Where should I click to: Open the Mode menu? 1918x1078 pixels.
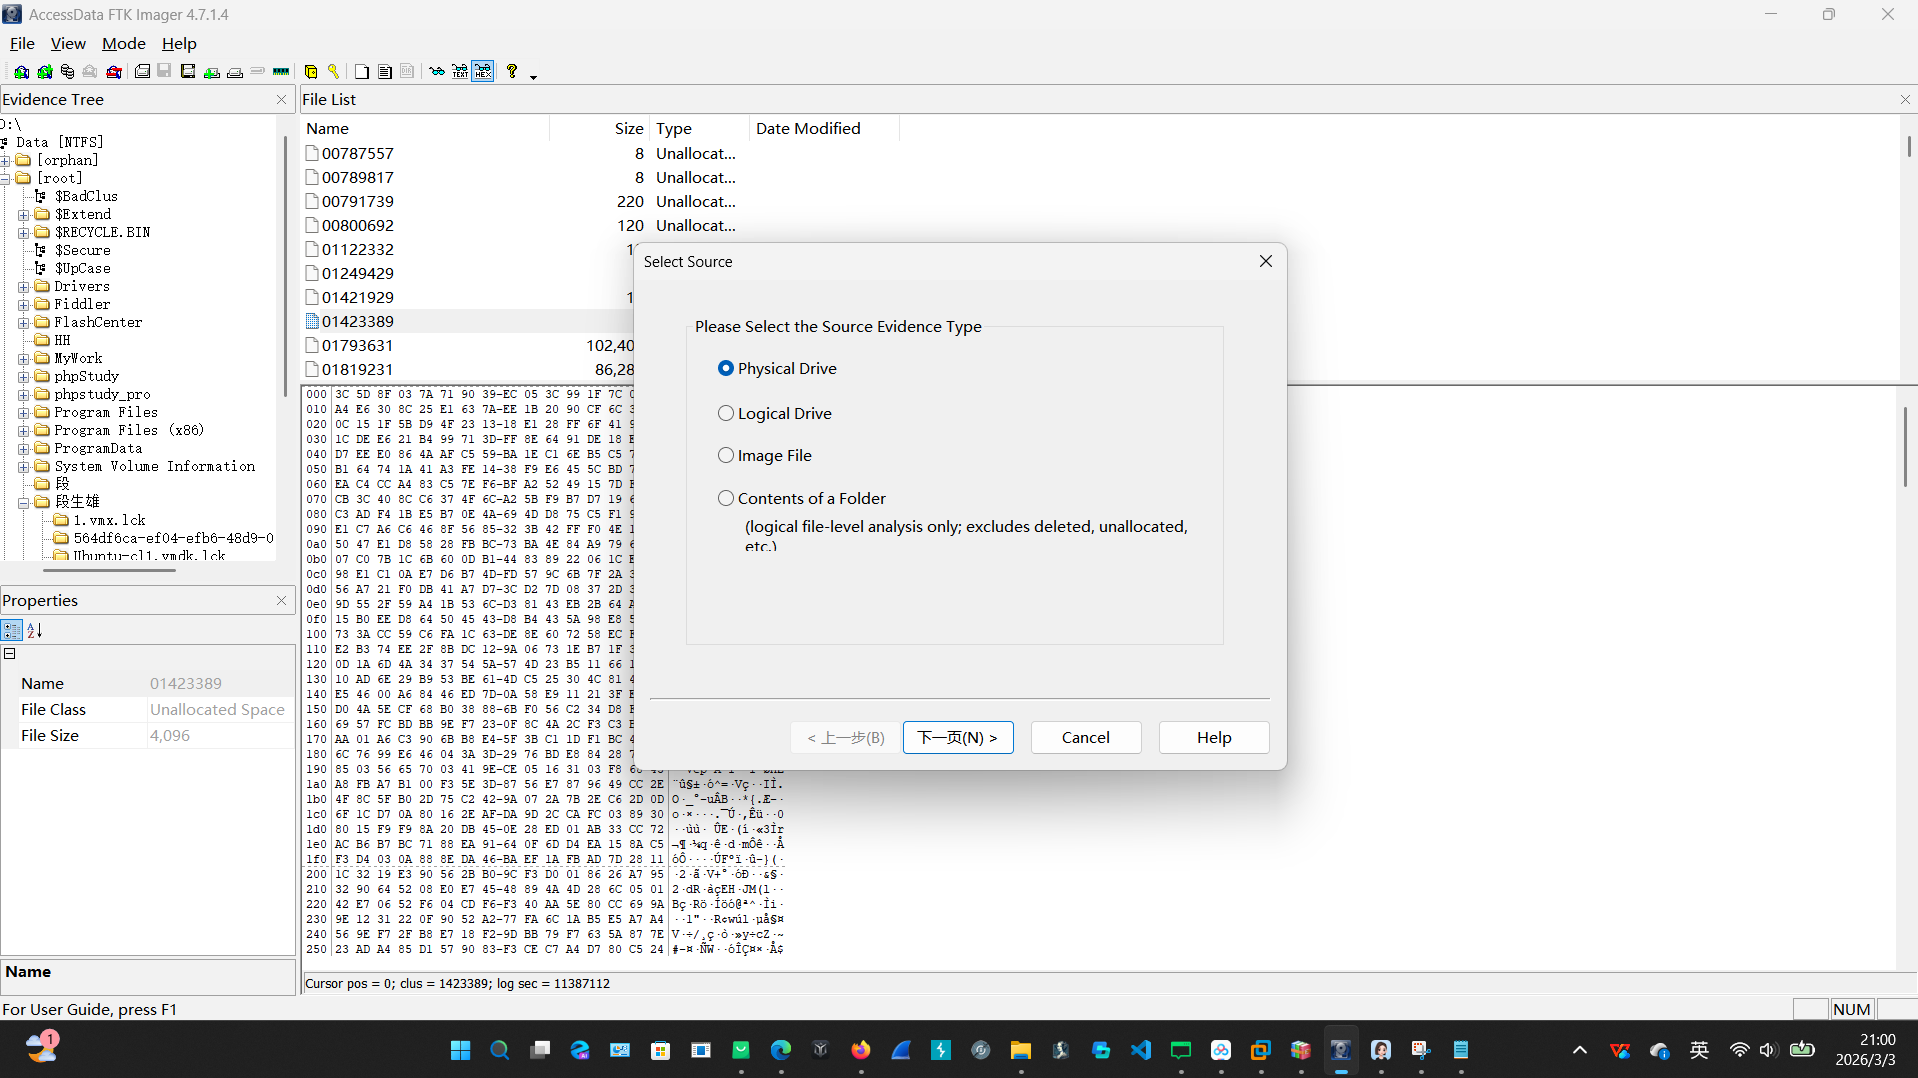[x=124, y=44]
